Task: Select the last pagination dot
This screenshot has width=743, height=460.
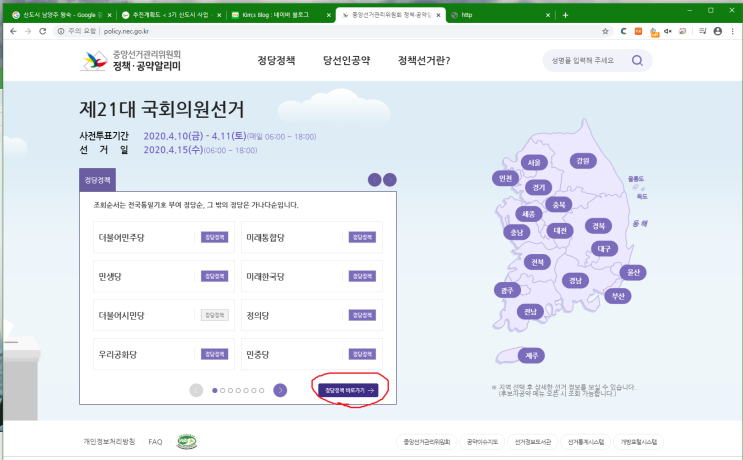Action: coord(261,390)
